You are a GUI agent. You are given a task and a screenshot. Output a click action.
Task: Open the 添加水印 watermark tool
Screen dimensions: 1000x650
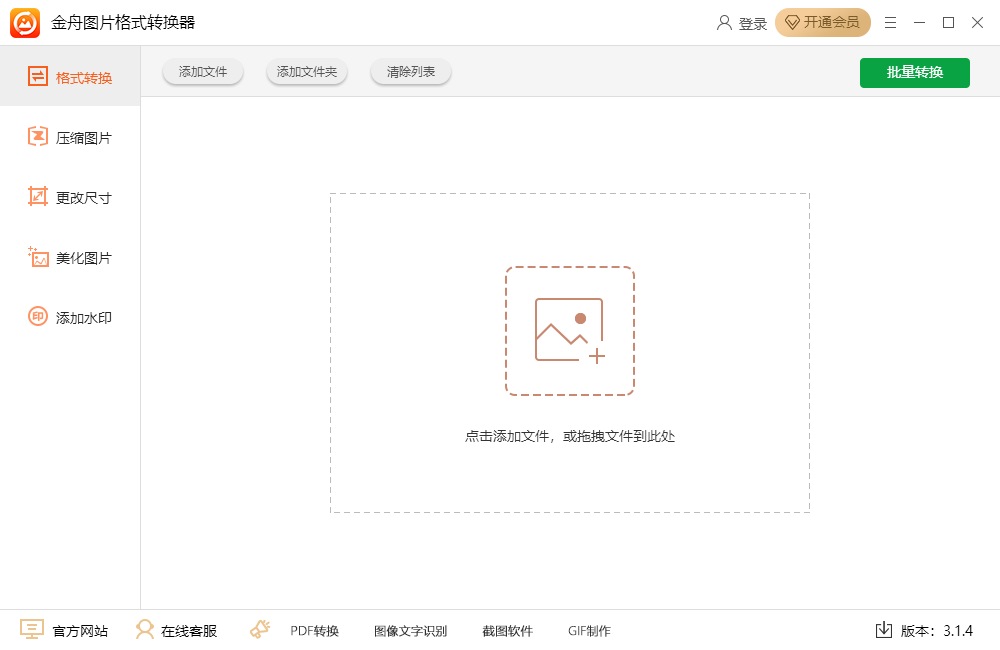point(70,317)
